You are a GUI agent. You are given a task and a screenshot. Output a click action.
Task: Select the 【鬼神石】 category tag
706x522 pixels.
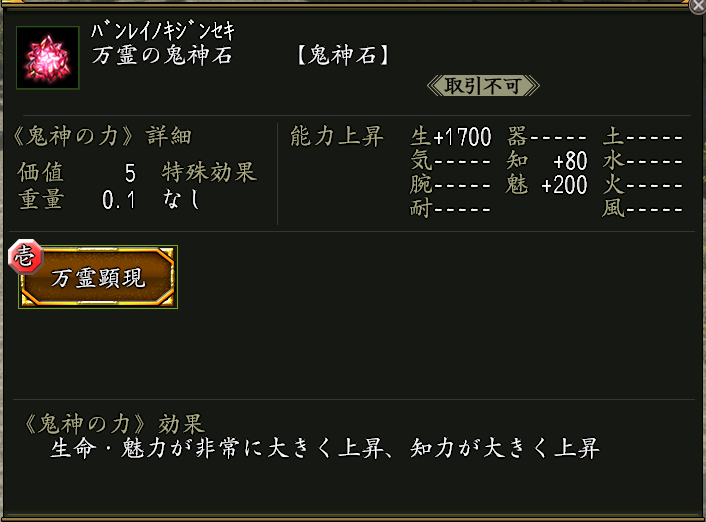(342, 55)
